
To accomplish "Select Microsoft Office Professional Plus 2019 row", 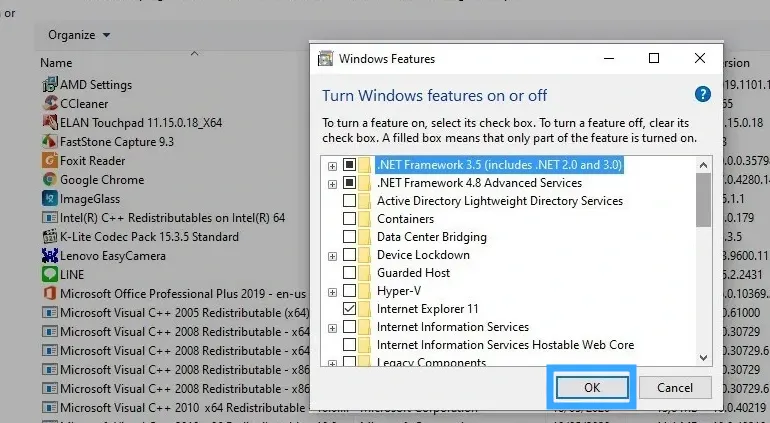I will tap(174, 294).
